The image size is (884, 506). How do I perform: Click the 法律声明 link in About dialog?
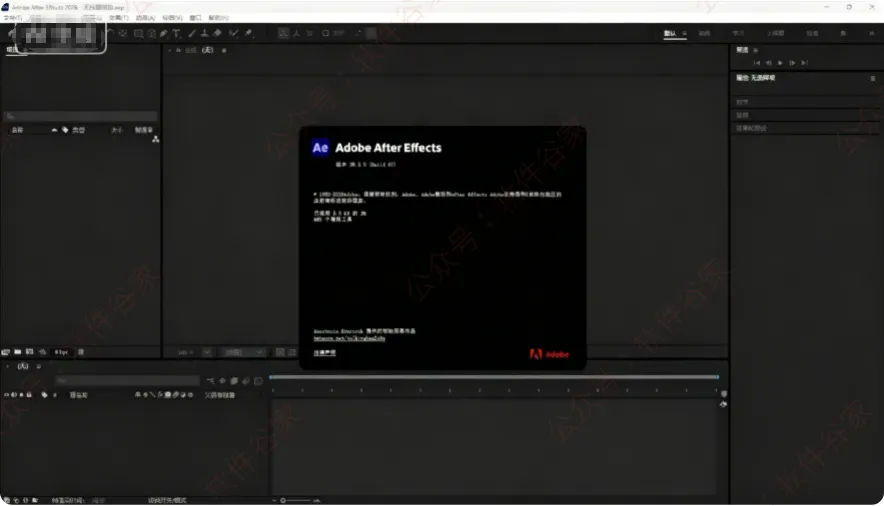[324, 352]
